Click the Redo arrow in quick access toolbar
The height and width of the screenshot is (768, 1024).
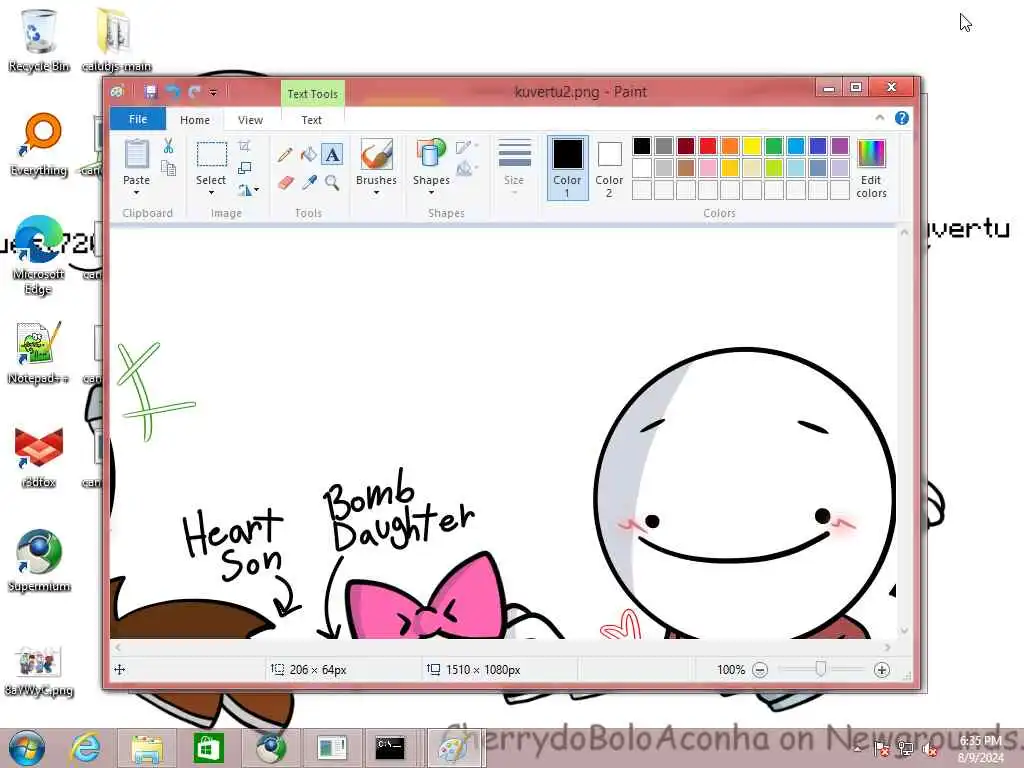[194, 91]
